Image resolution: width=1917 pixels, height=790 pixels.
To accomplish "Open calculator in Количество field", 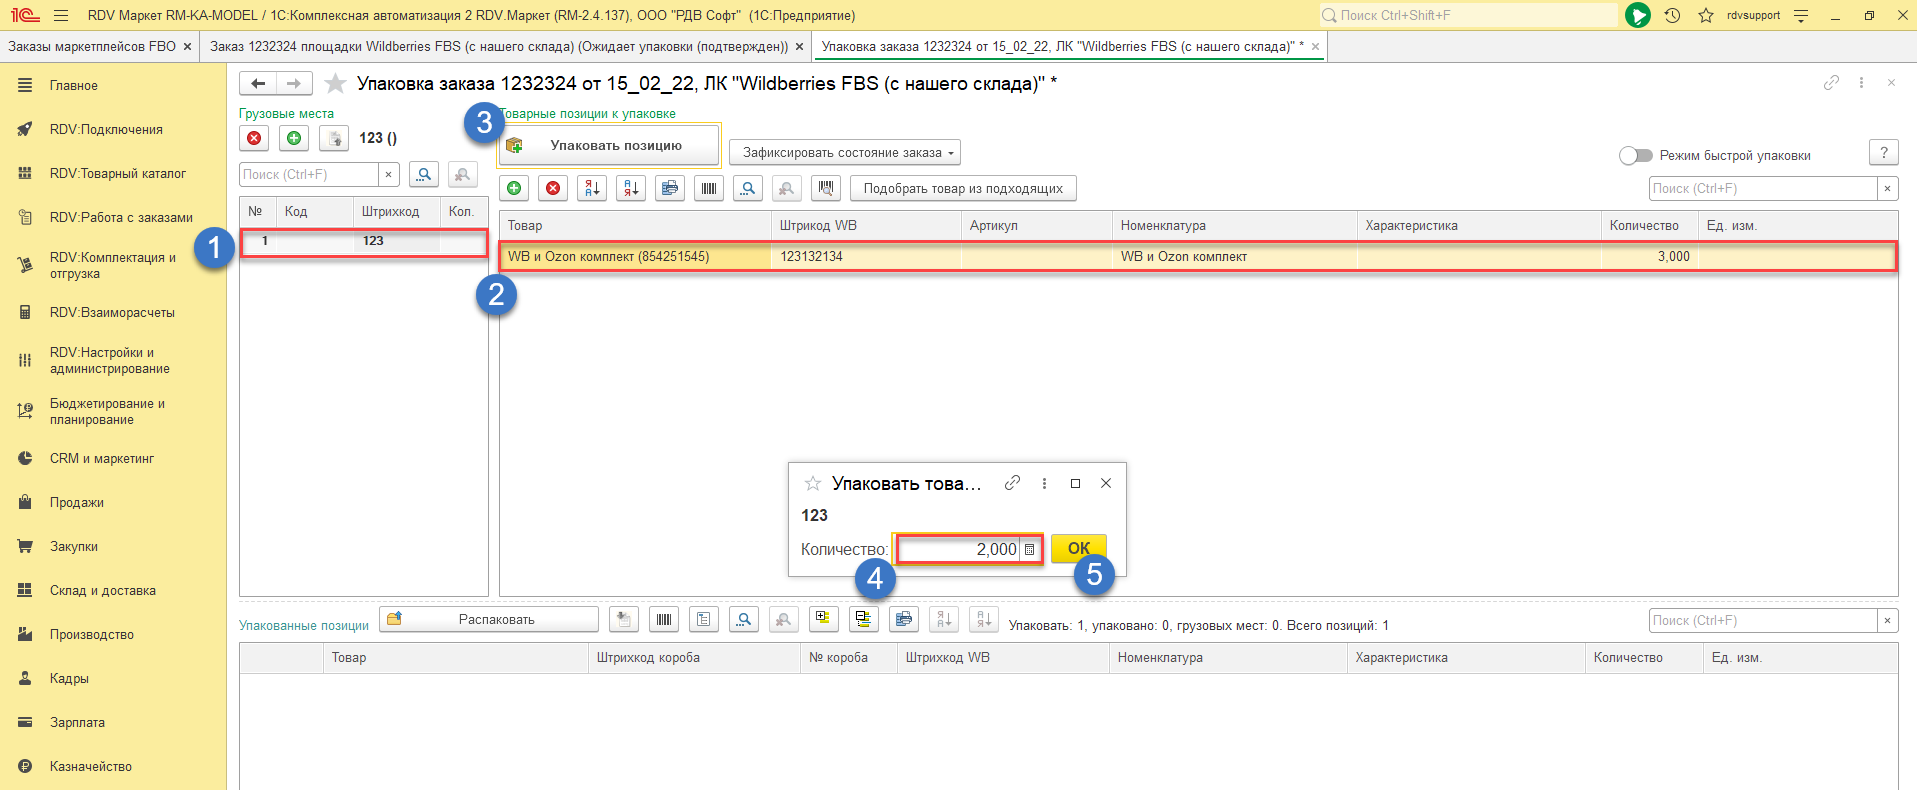I will click(x=1030, y=549).
